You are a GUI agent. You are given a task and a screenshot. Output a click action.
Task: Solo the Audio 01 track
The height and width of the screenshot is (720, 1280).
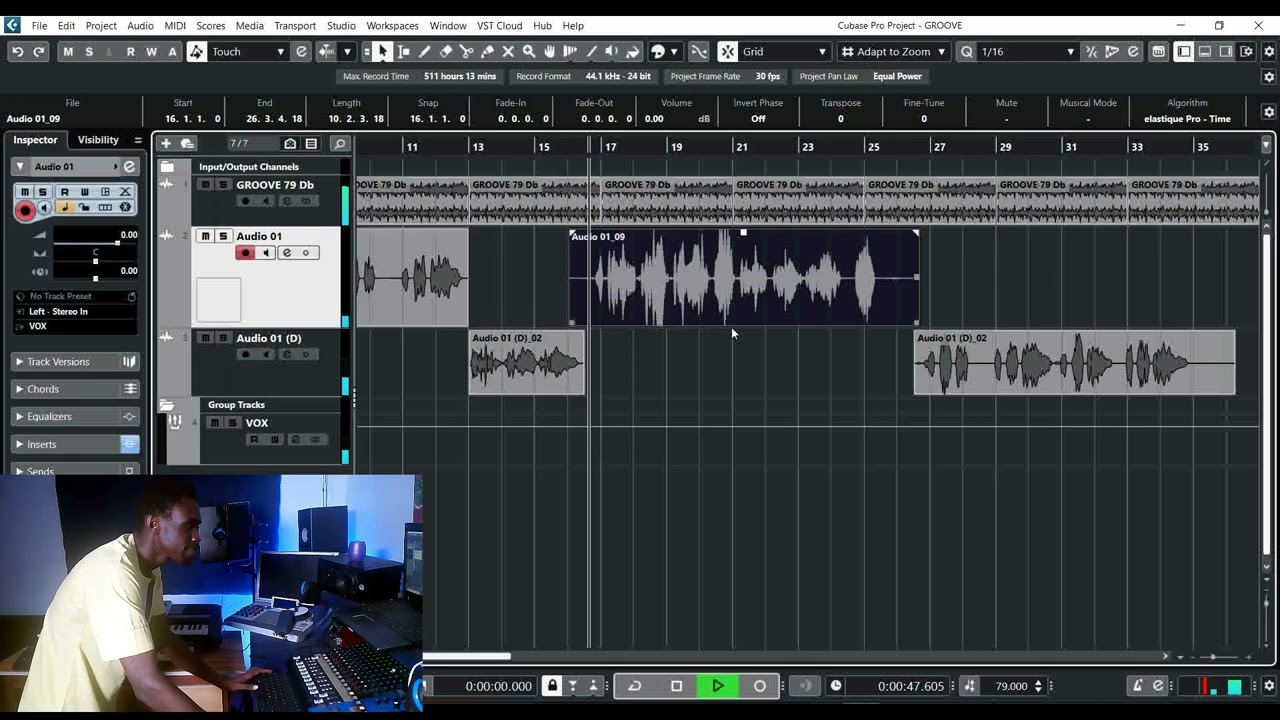click(223, 236)
